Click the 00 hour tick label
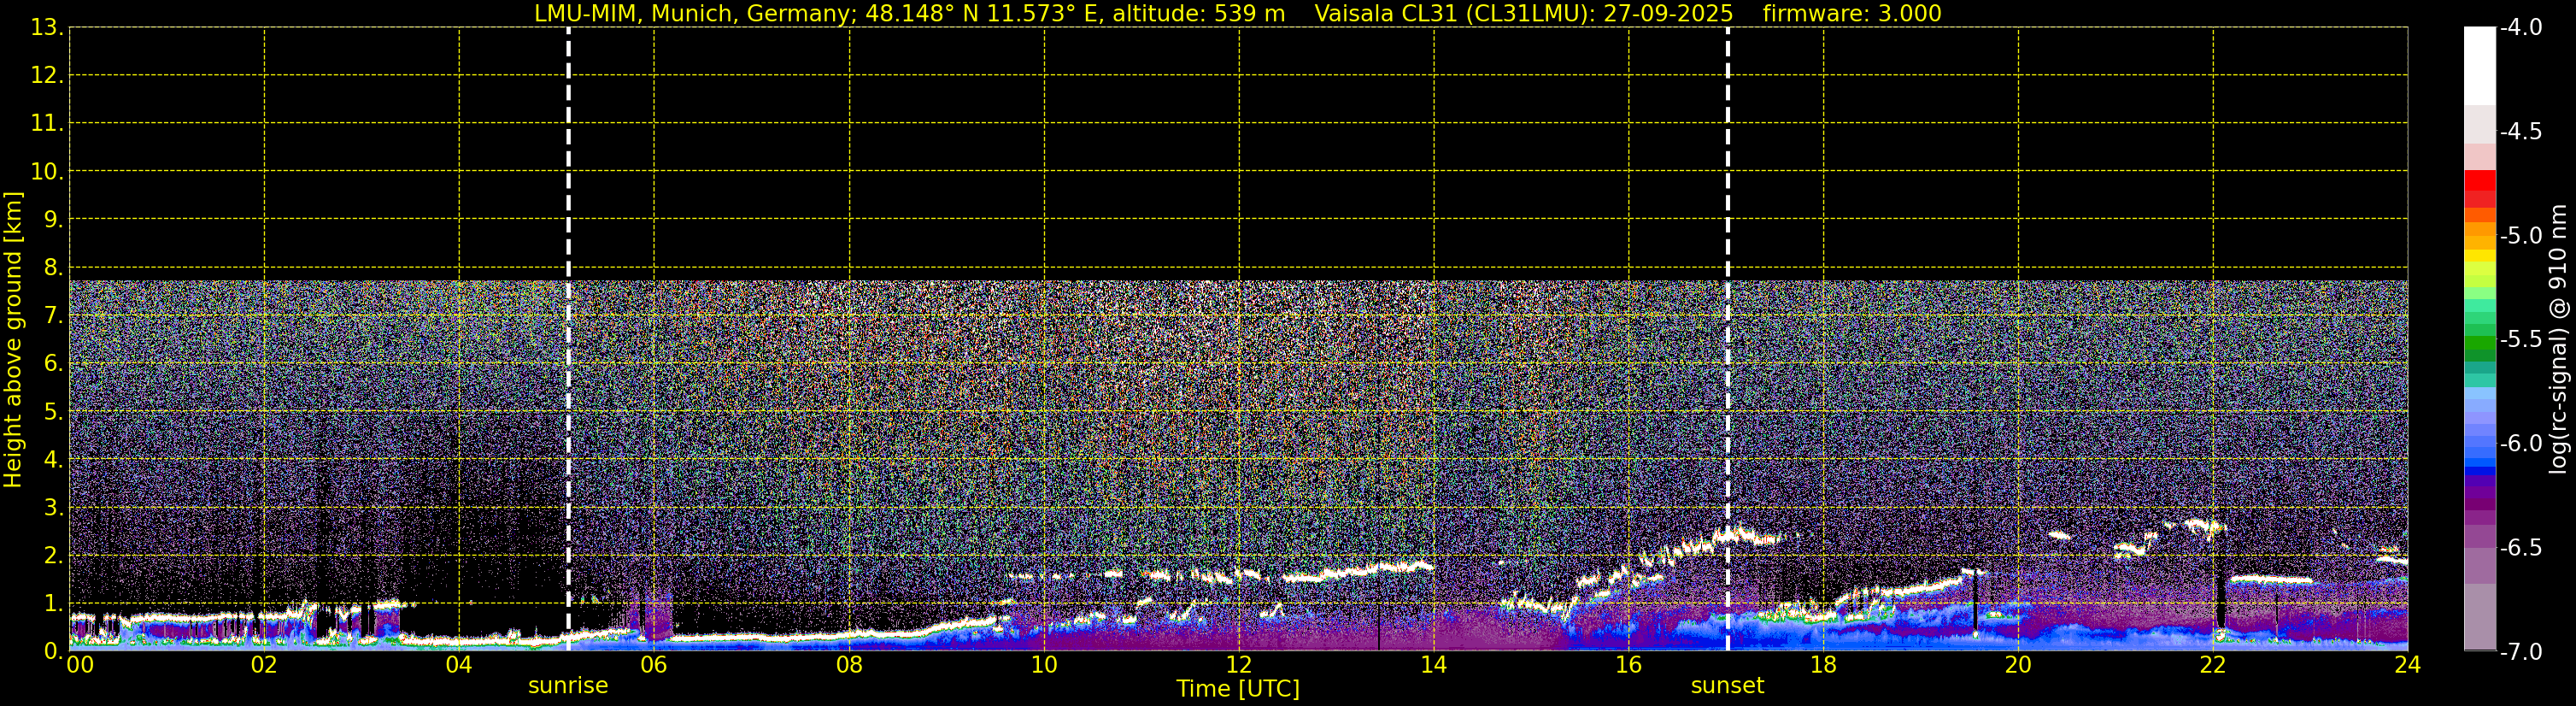This screenshot has height=706, width=2576. (x=79, y=664)
